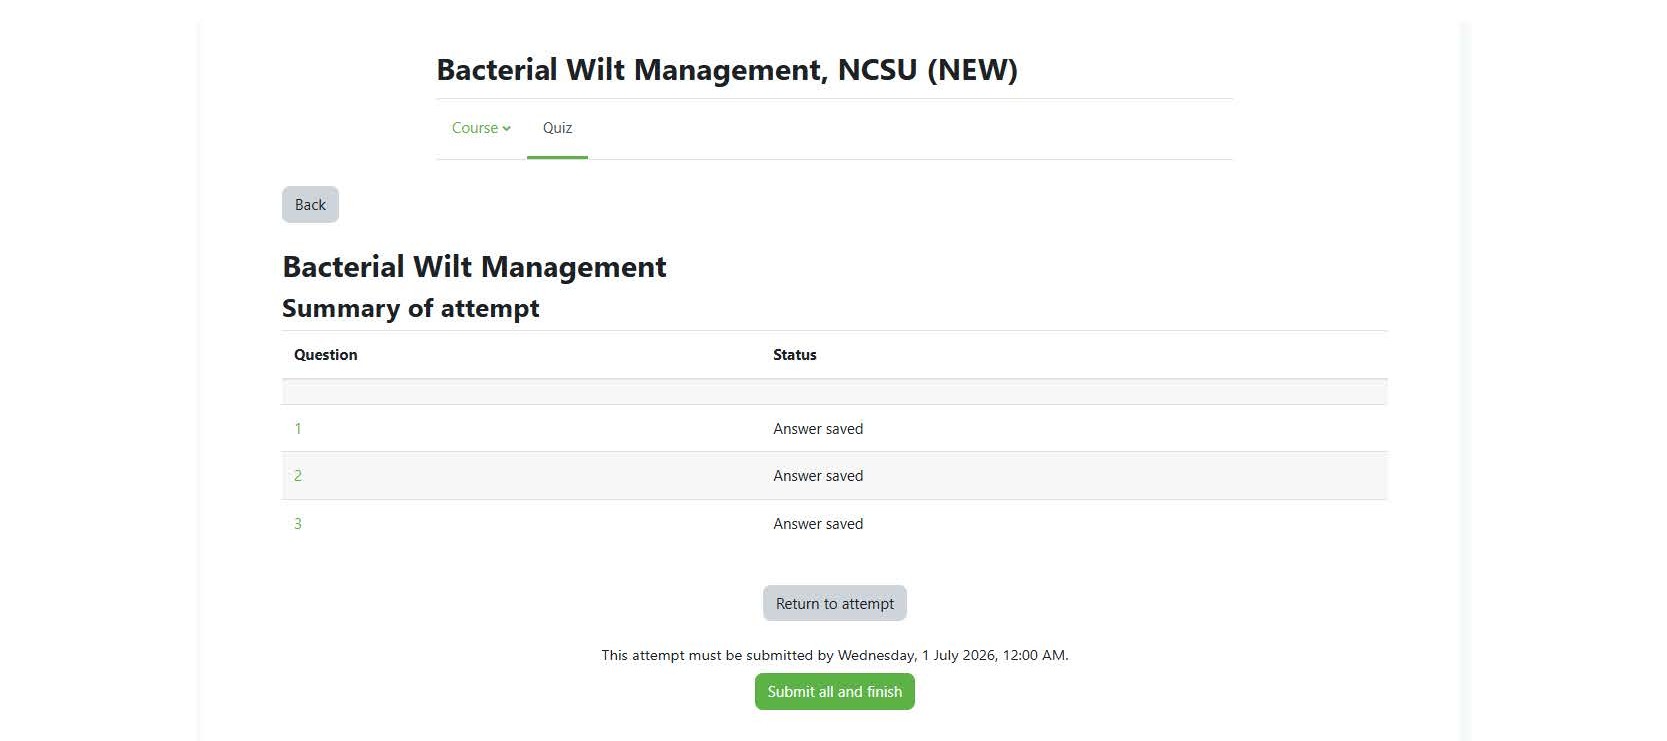1667x741 pixels.
Task: Click Return to attempt button
Action: [834, 604]
